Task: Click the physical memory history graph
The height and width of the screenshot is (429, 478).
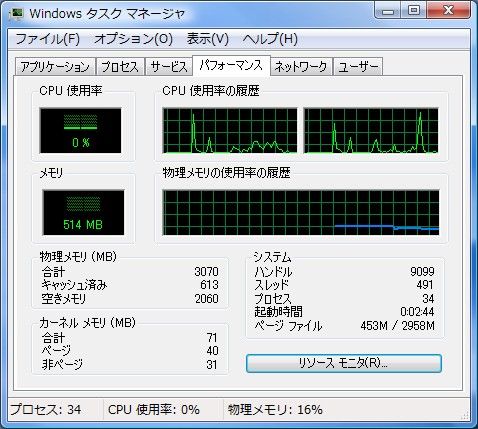Action: pyautogui.click(x=301, y=213)
